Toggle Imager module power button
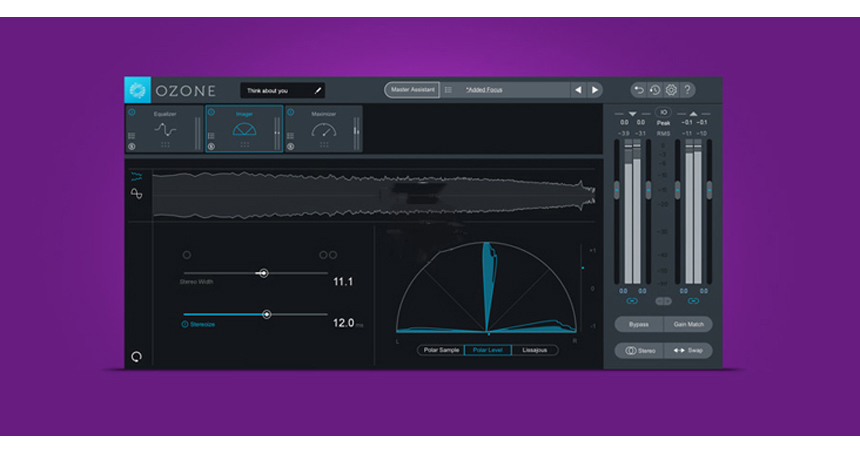860x451 pixels. 211,112
